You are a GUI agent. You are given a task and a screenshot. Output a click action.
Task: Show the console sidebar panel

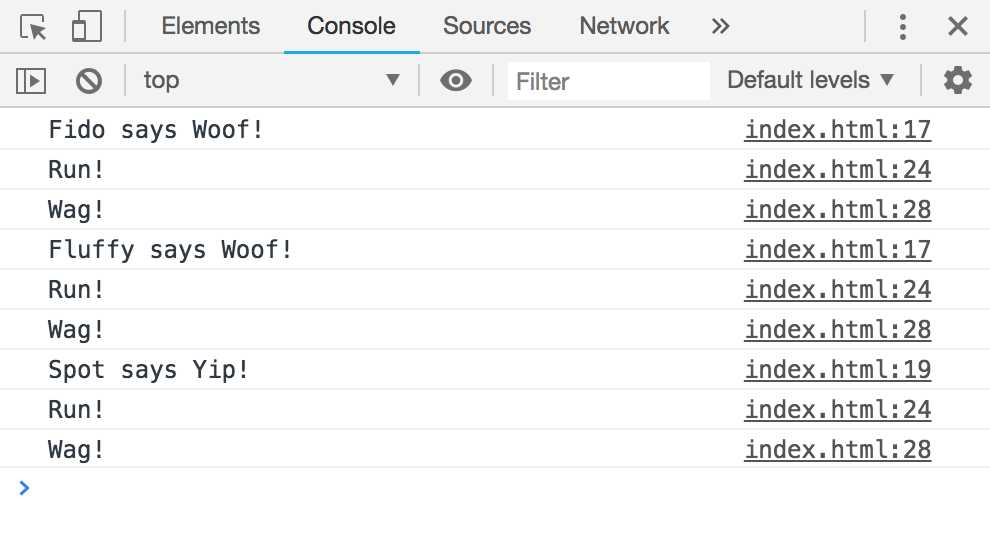point(33,80)
